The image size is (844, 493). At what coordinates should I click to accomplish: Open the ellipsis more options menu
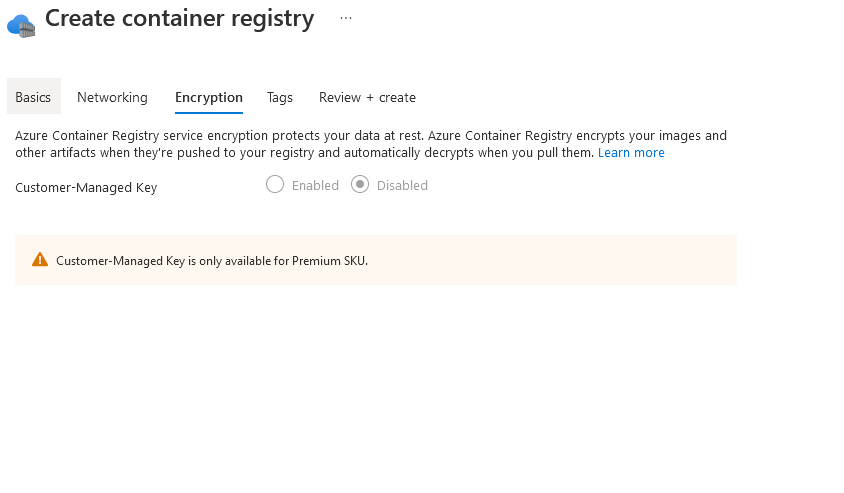(346, 18)
